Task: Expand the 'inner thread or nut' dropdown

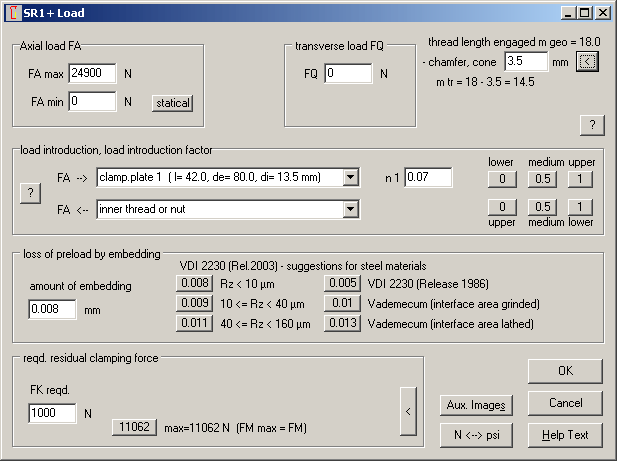Action: tap(350, 209)
